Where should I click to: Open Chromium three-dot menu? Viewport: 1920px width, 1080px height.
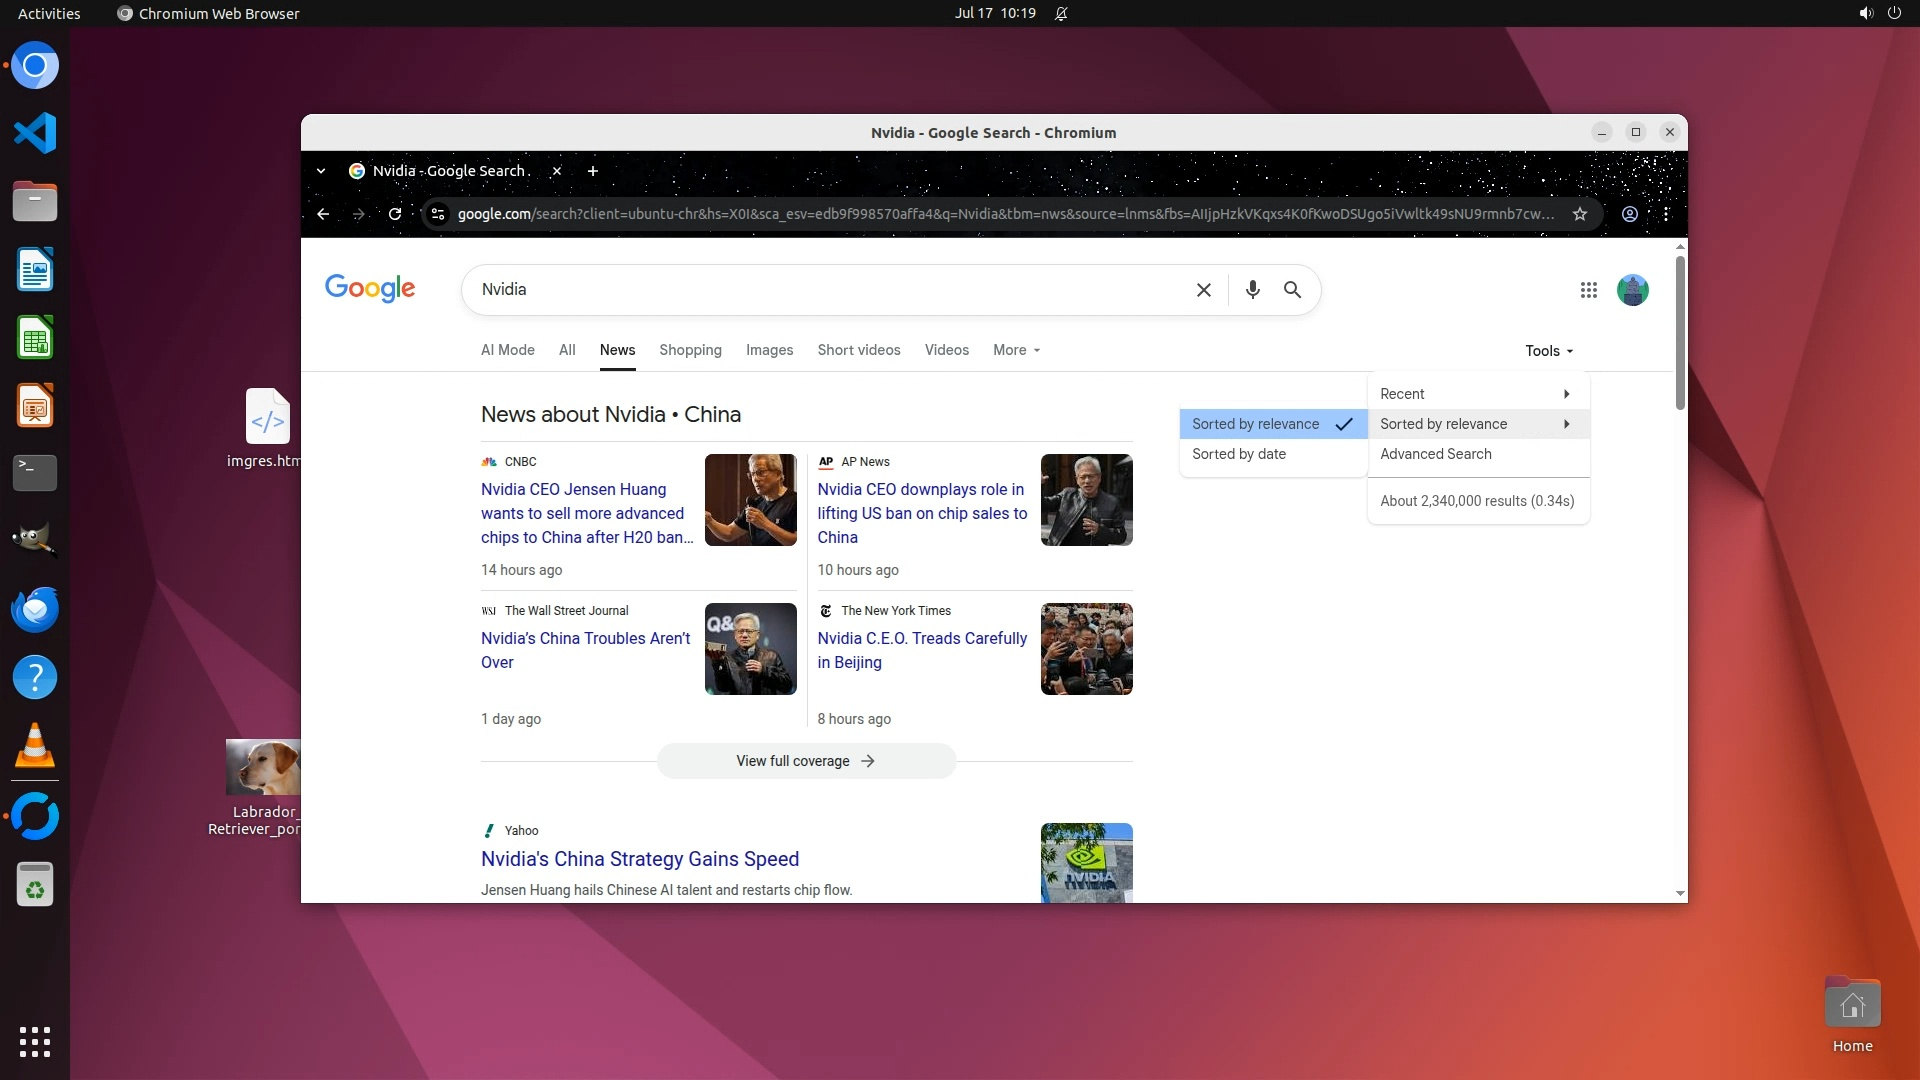coord(1666,214)
